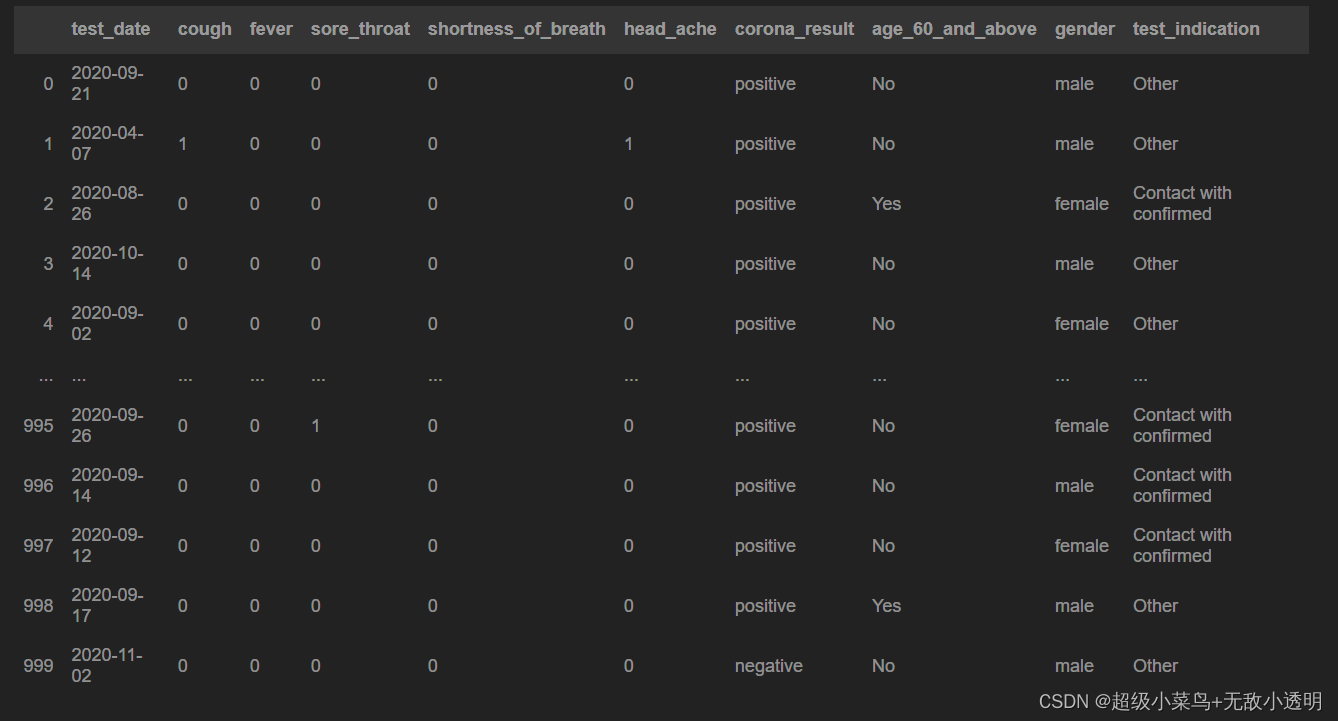Click Contact with confirmed in row 997
Screen dimensions: 1338x721
[x=1182, y=545]
